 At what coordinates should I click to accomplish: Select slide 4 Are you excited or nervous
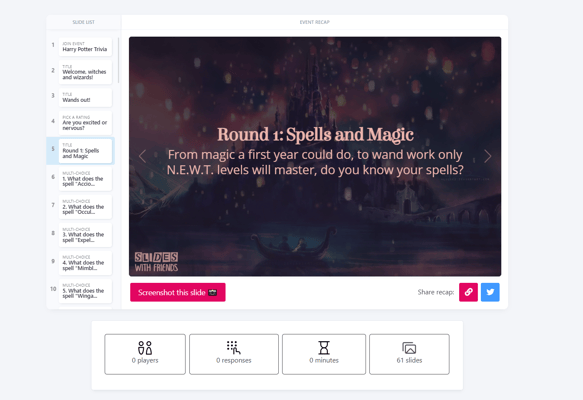point(85,123)
